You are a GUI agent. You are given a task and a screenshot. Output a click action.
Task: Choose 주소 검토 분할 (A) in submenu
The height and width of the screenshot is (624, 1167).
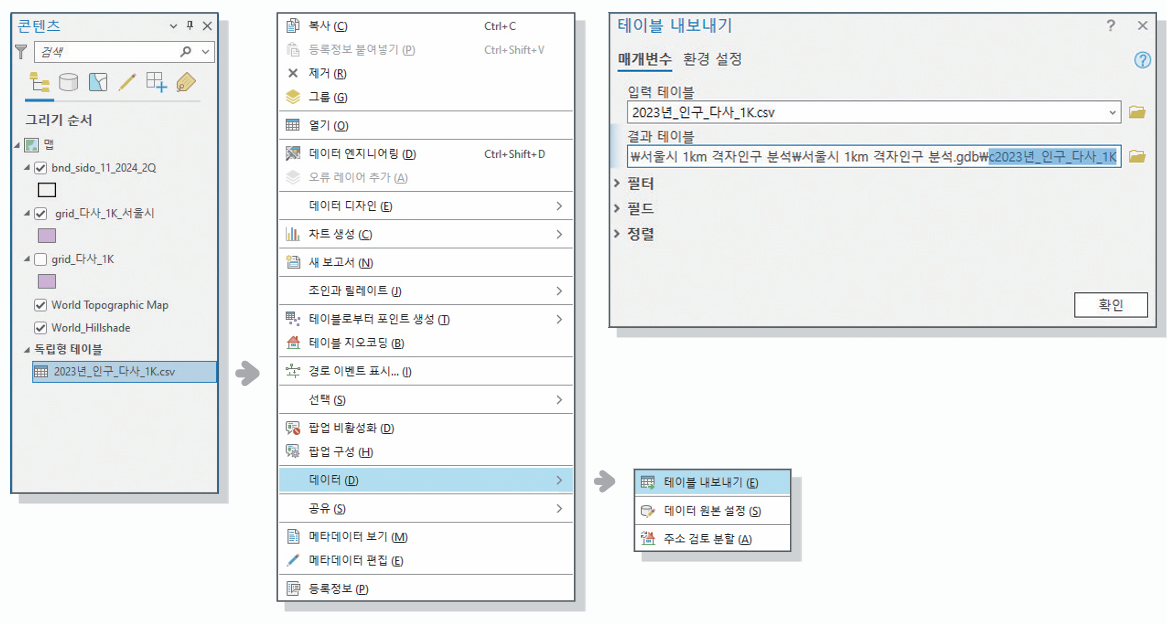712,538
